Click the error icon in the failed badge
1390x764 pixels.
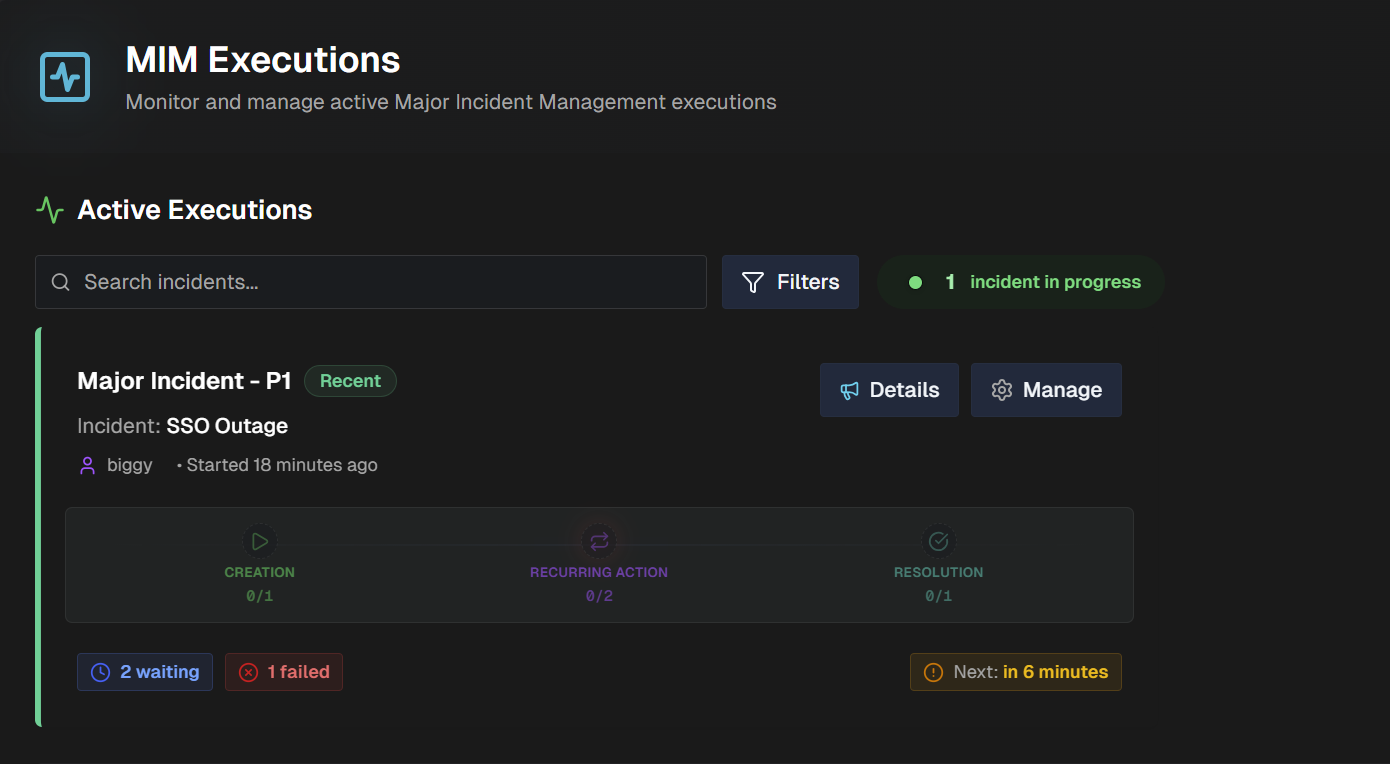click(x=249, y=672)
